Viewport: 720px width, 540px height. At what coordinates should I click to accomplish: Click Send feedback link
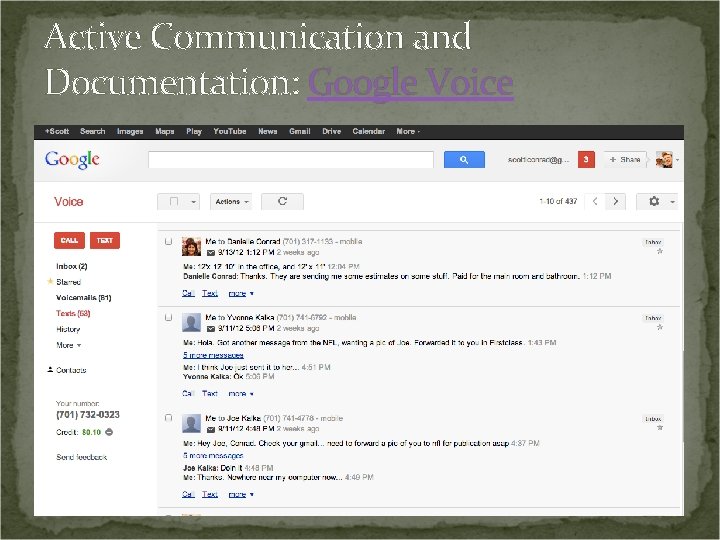pyautogui.click(x=81, y=457)
